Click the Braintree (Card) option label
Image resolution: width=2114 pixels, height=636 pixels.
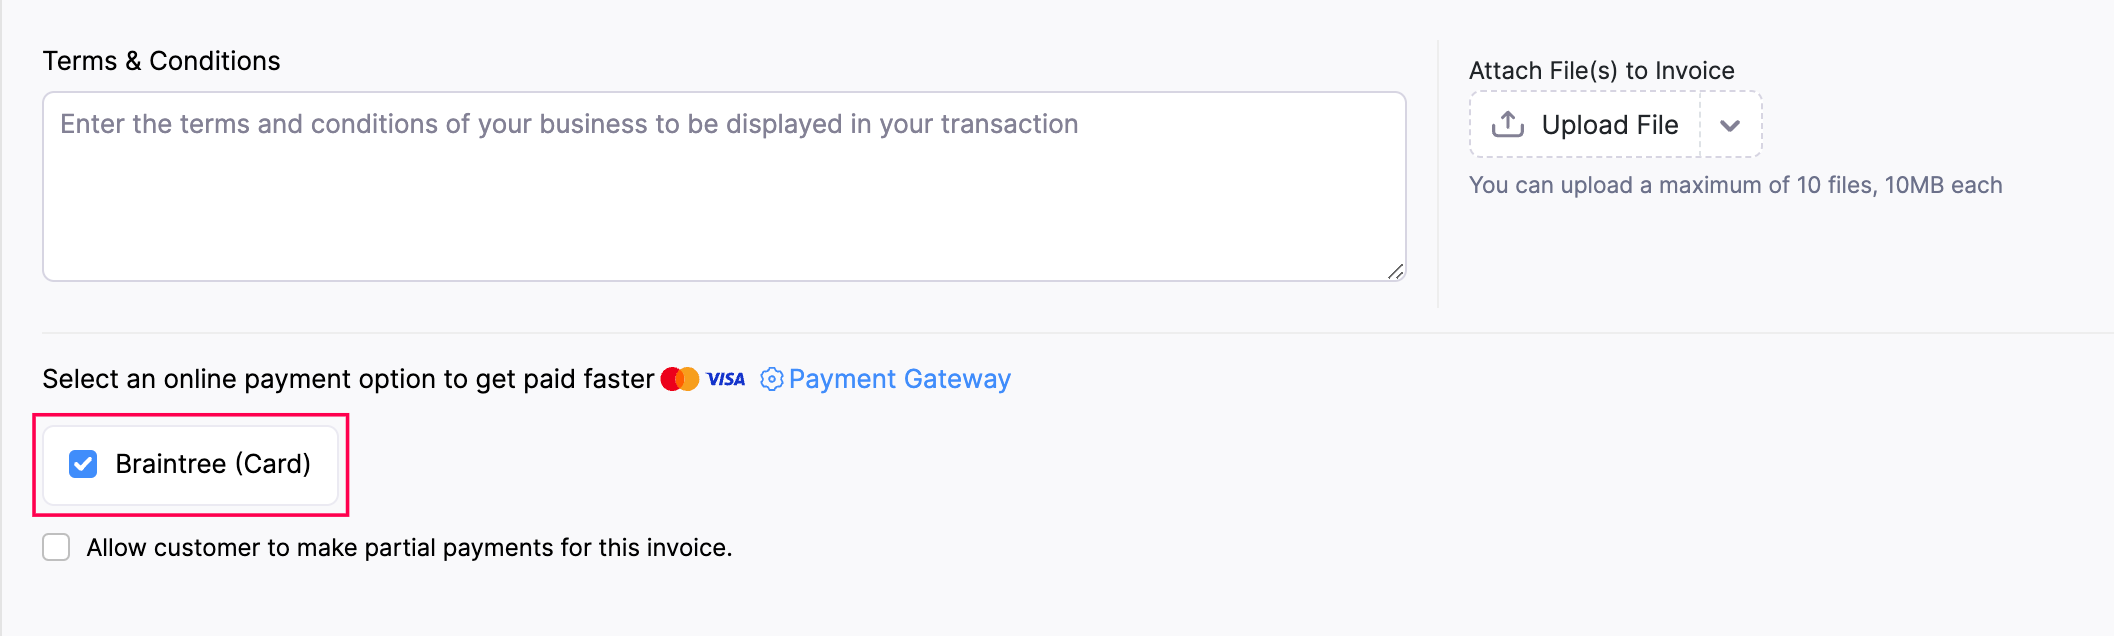click(213, 464)
